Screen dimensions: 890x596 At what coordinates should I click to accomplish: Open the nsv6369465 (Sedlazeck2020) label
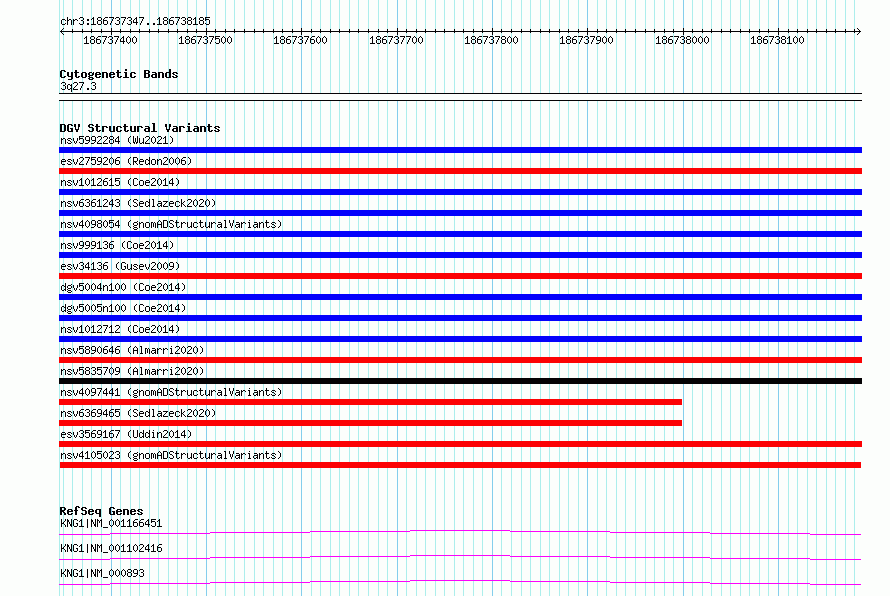point(138,413)
